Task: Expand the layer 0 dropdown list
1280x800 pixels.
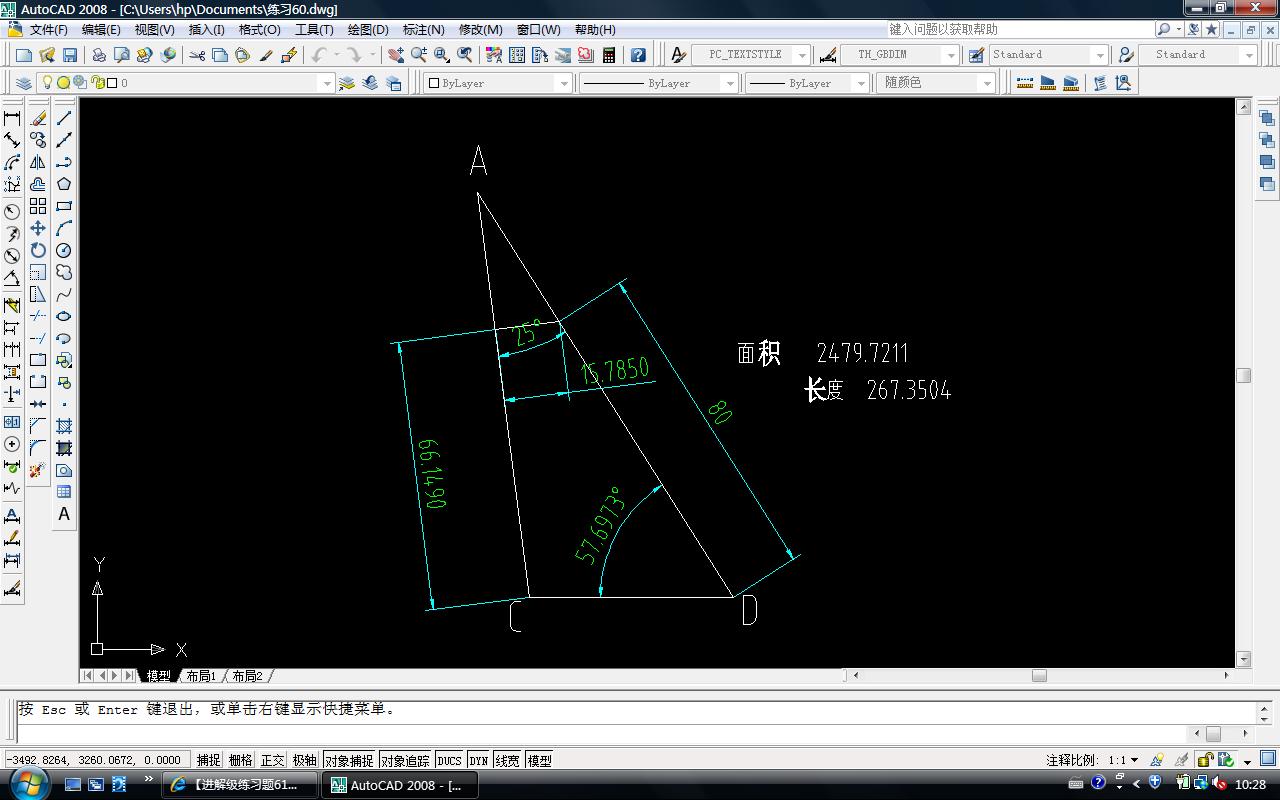Action: pos(325,83)
